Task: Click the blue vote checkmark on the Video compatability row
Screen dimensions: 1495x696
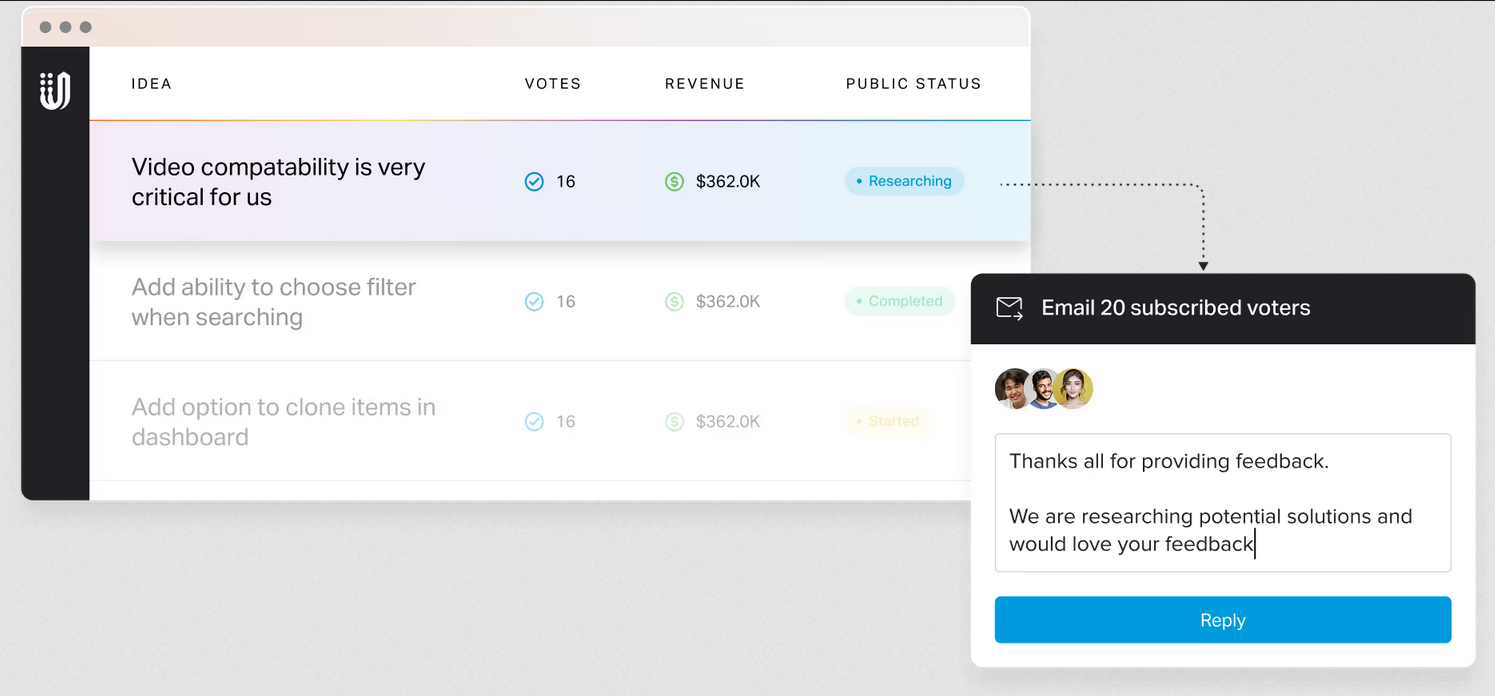Action: pos(534,181)
